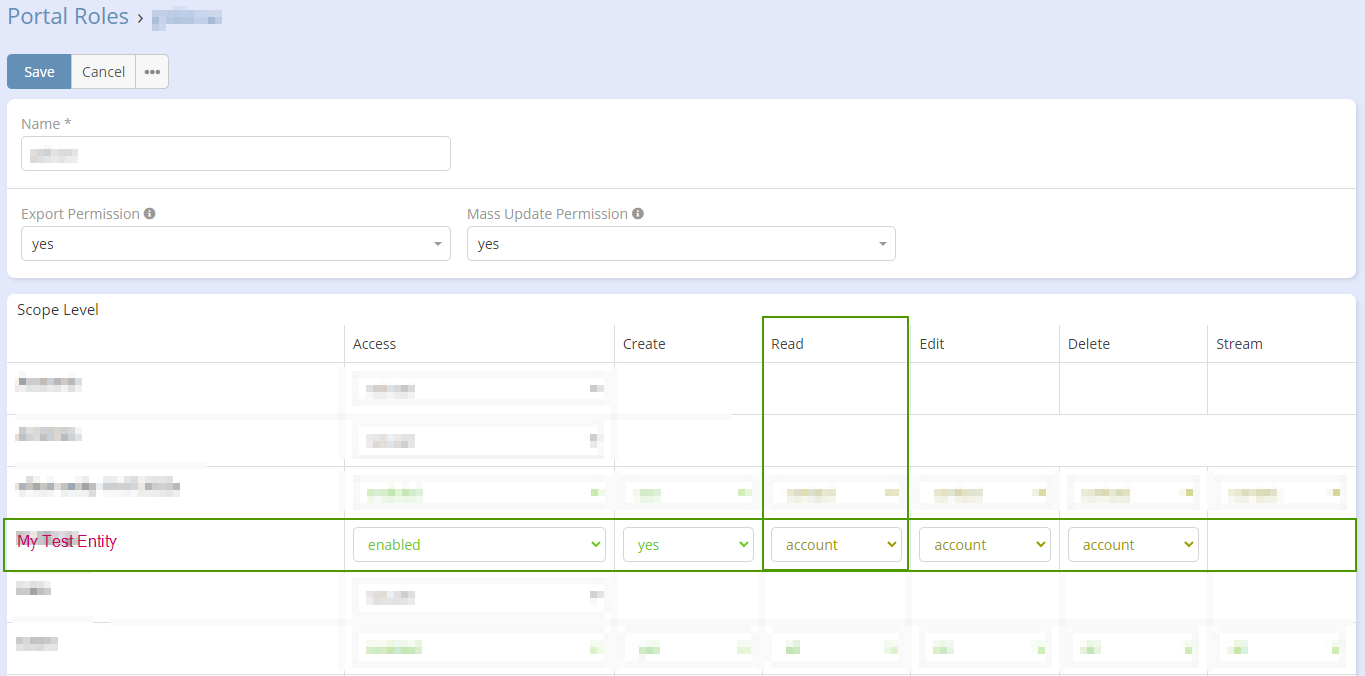
Task: Click the Mass Update Permission info icon
Action: [638, 214]
